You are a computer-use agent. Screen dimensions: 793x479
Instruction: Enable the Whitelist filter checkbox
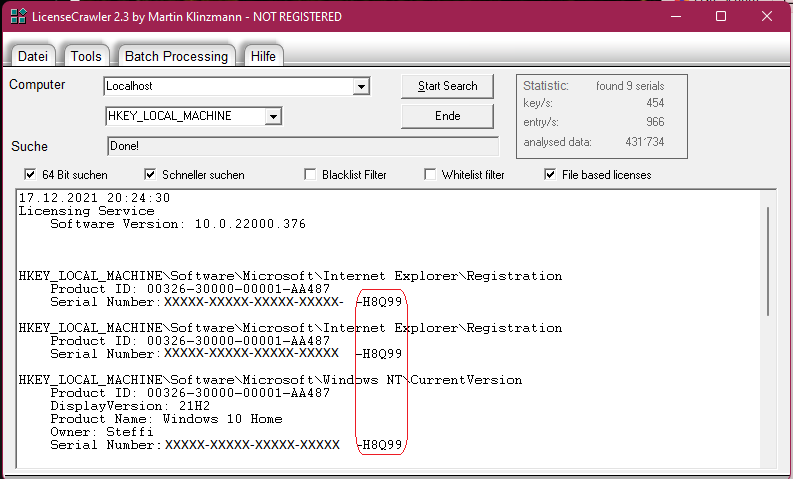(x=430, y=175)
